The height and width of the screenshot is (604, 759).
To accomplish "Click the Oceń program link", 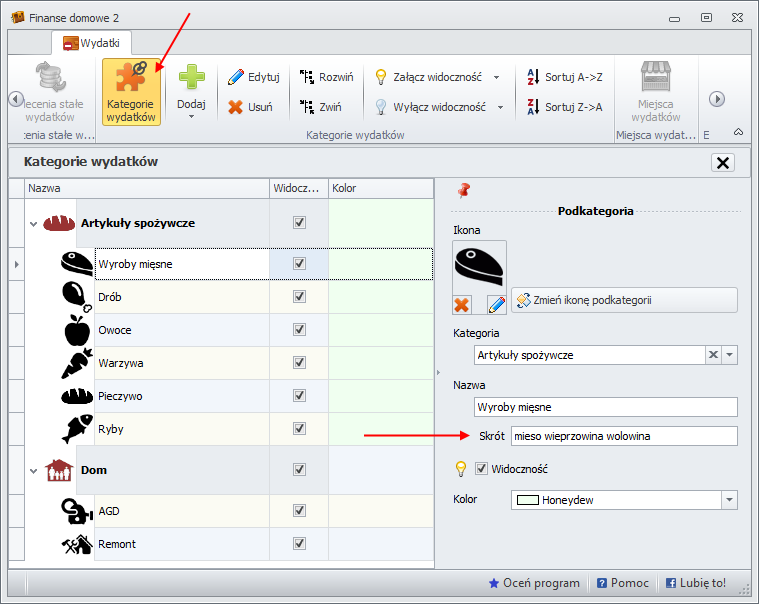I will coord(534,583).
